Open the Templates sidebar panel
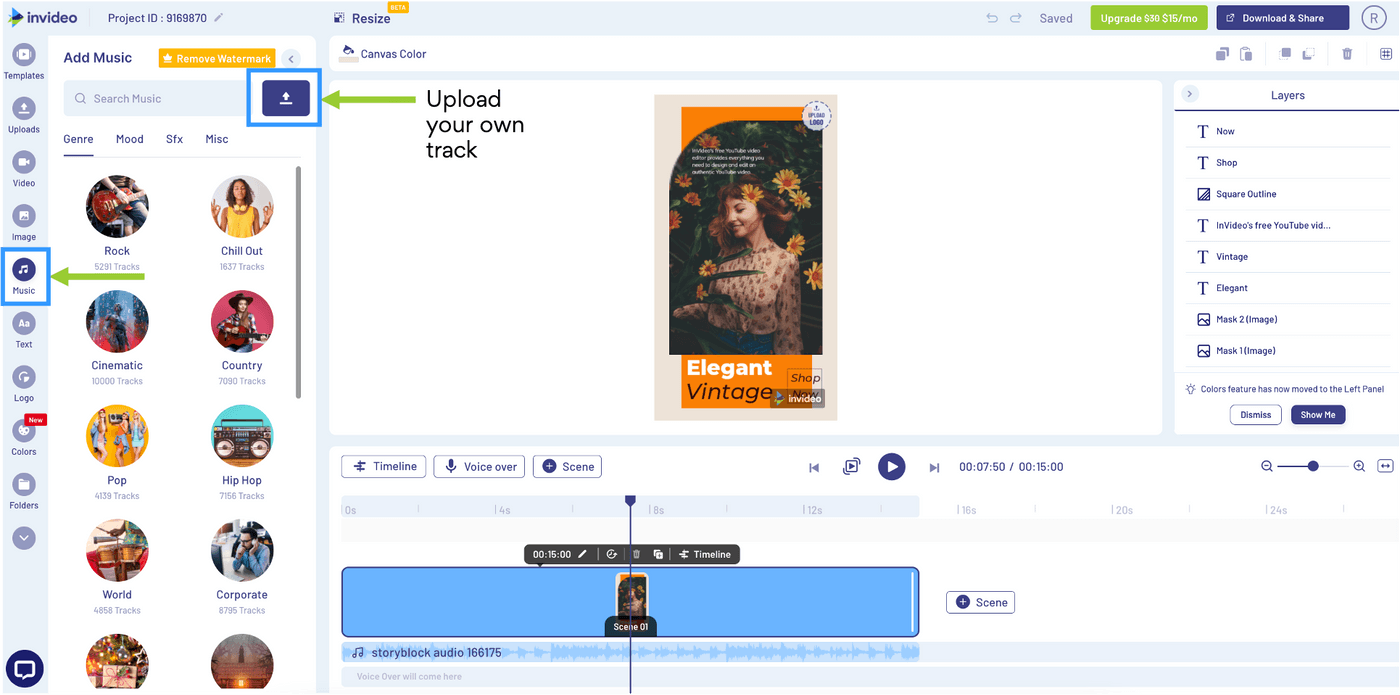1400x695 pixels. [x=24, y=61]
